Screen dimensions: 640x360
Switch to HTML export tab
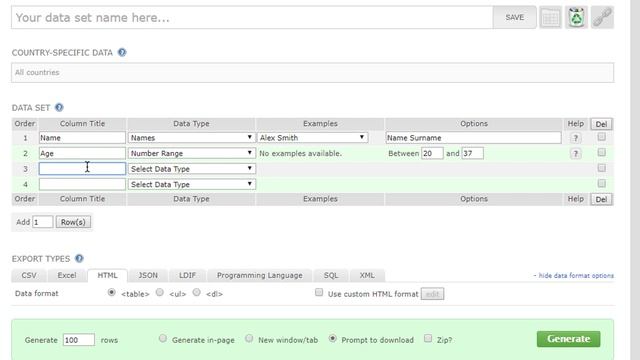pos(107,276)
